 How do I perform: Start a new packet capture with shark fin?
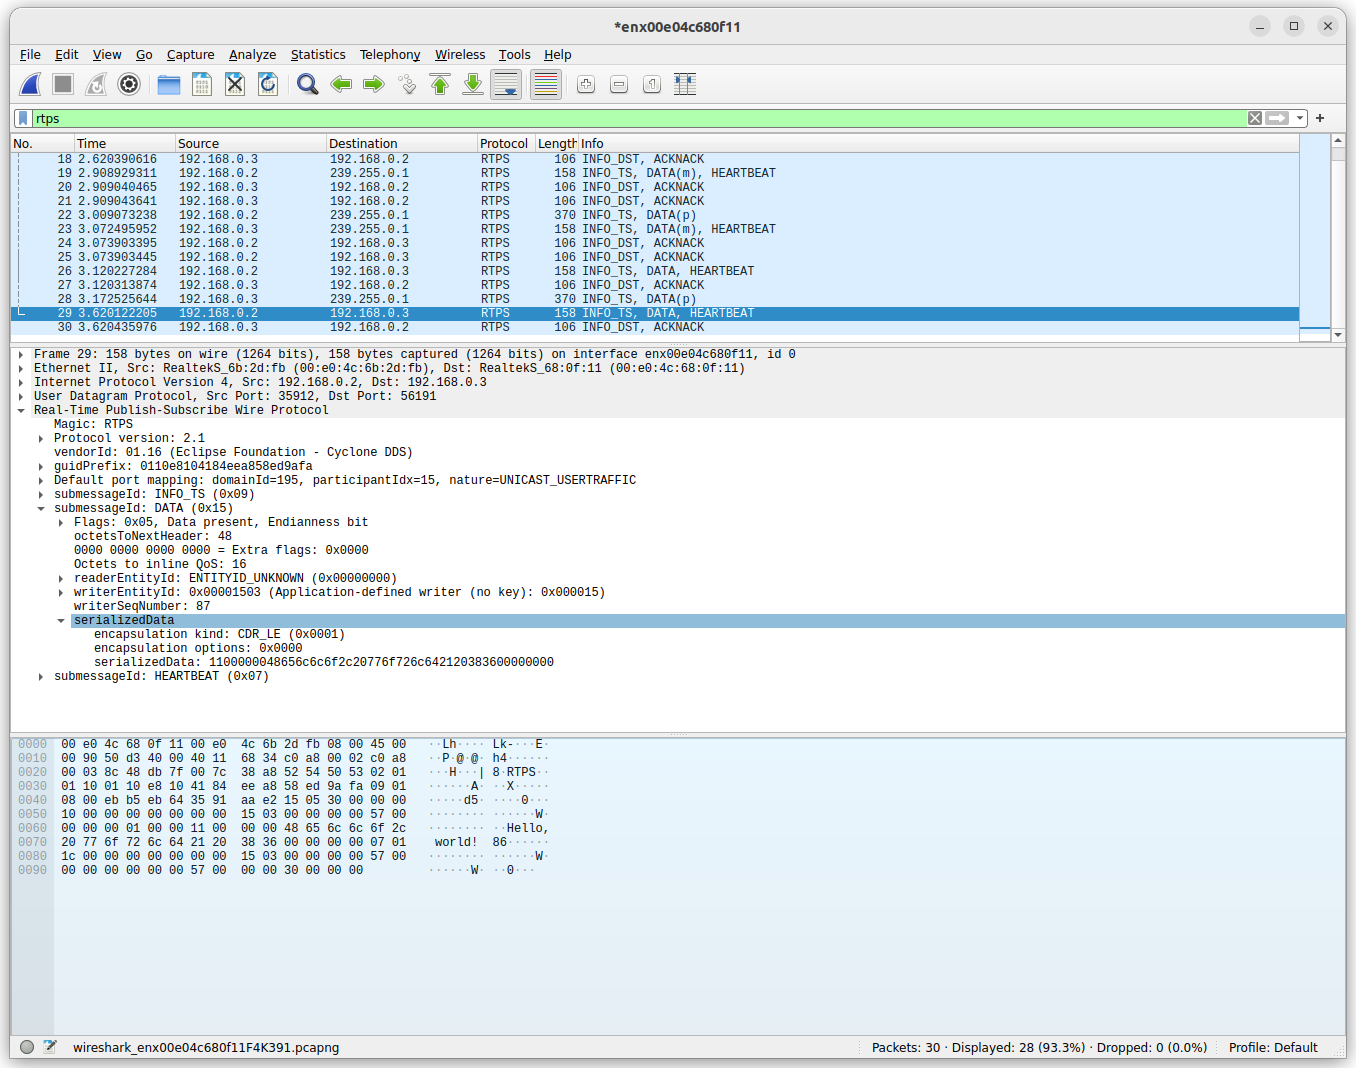pos(31,85)
